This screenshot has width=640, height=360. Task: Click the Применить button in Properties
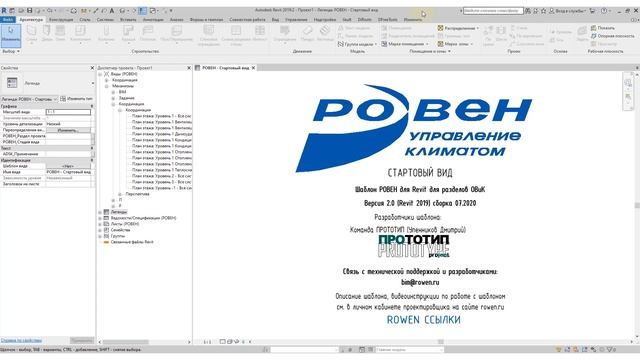[x=82, y=340]
